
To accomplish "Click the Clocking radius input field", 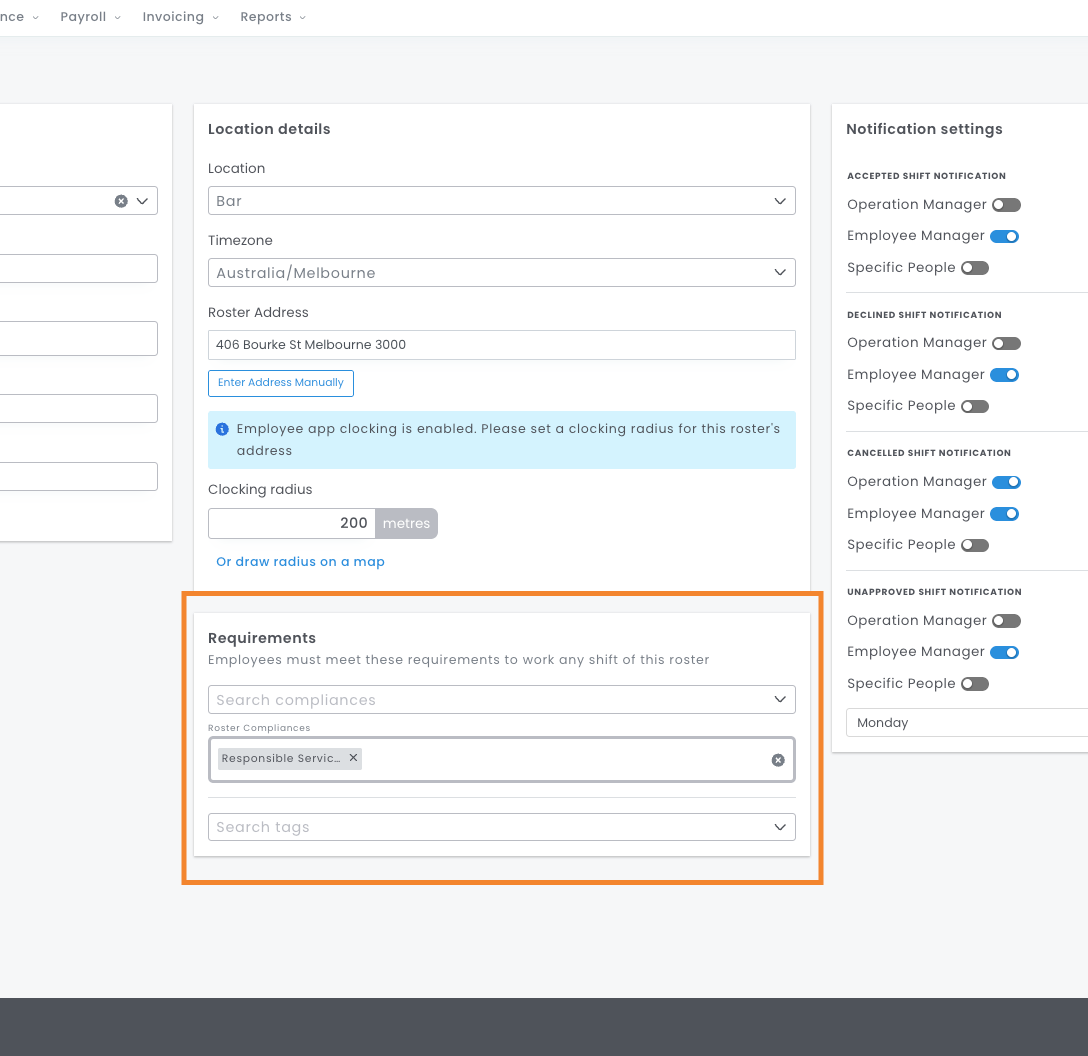I will (x=292, y=523).
